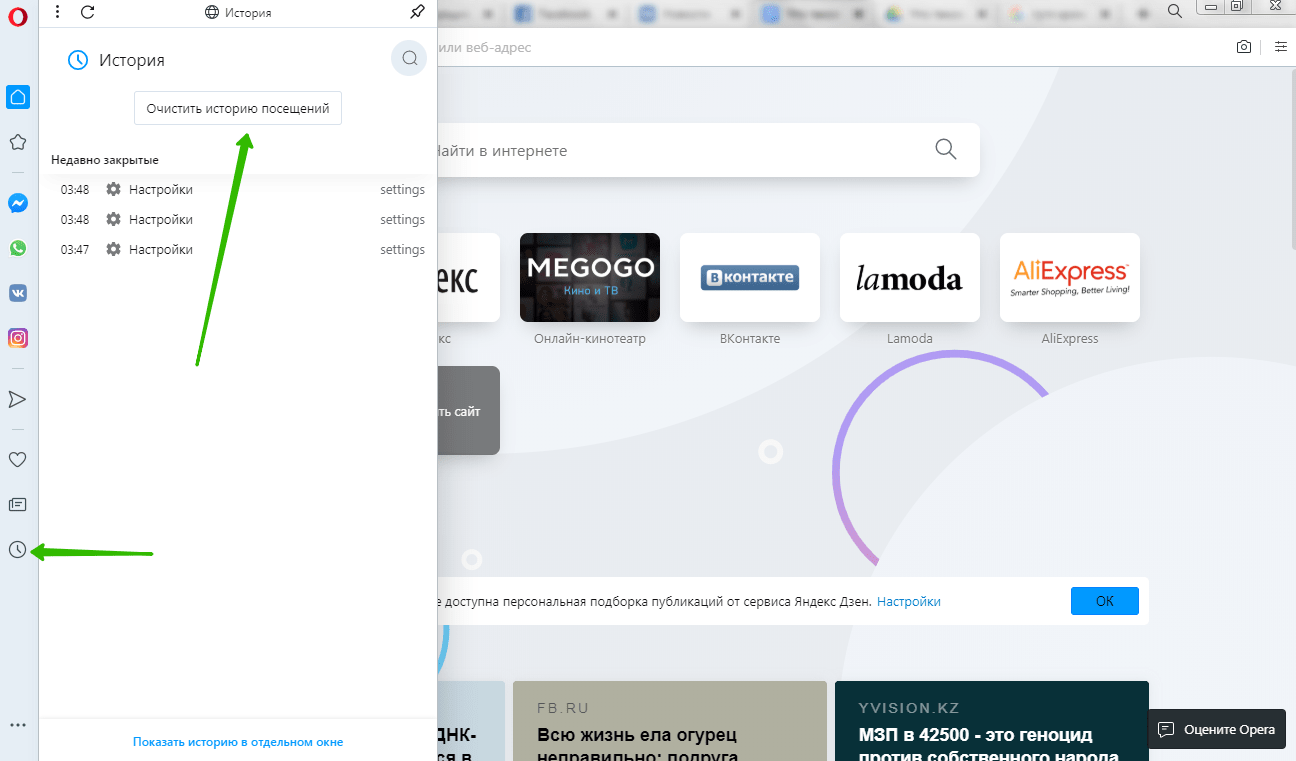The width and height of the screenshot is (1296, 761).
Task: Open FB.RU news card
Action: click(x=670, y=721)
